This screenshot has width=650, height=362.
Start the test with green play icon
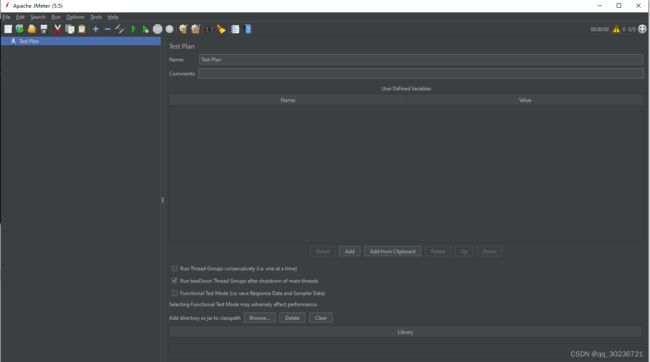pyautogui.click(x=133, y=29)
